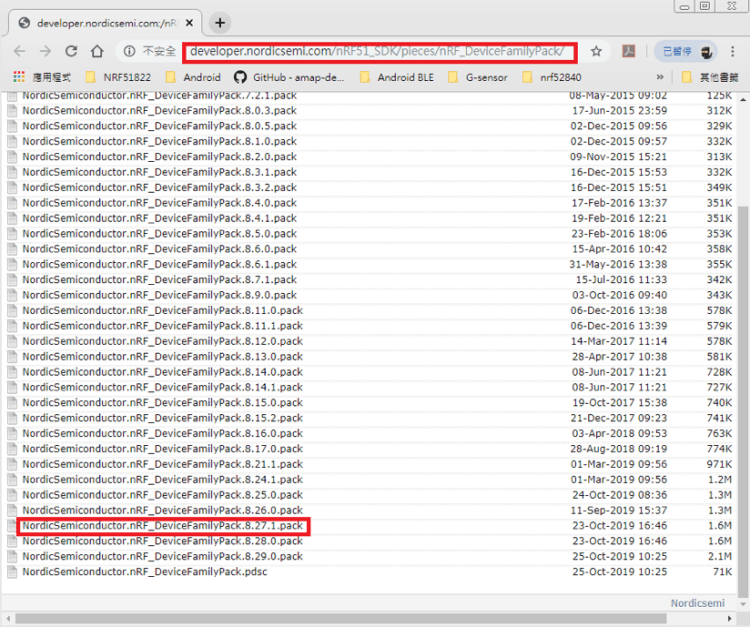The image size is (750, 627).
Task: Click DeviceFamilyPack.8.16.0.pack entry
Action: click(x=163, y=433)
